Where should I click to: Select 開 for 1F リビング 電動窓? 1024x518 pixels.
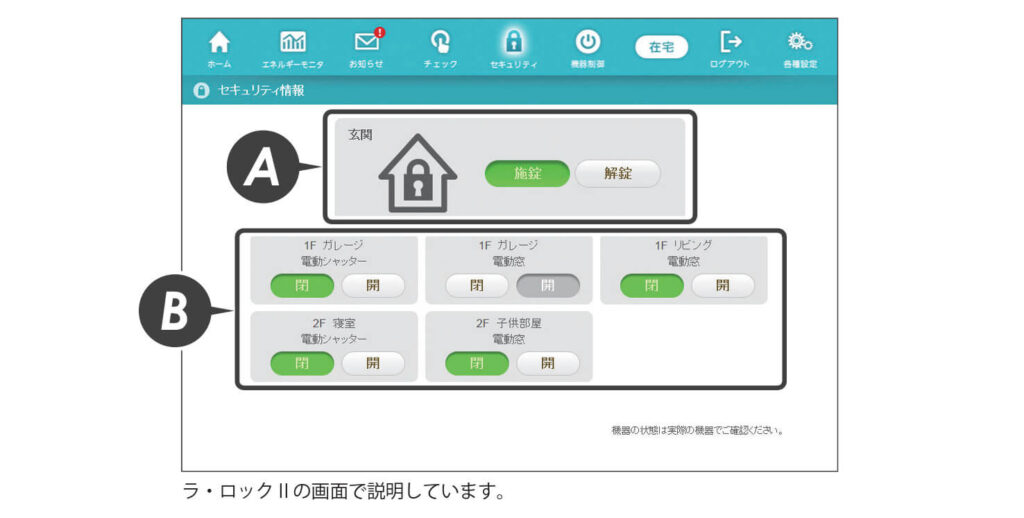(x=722, y=285)
